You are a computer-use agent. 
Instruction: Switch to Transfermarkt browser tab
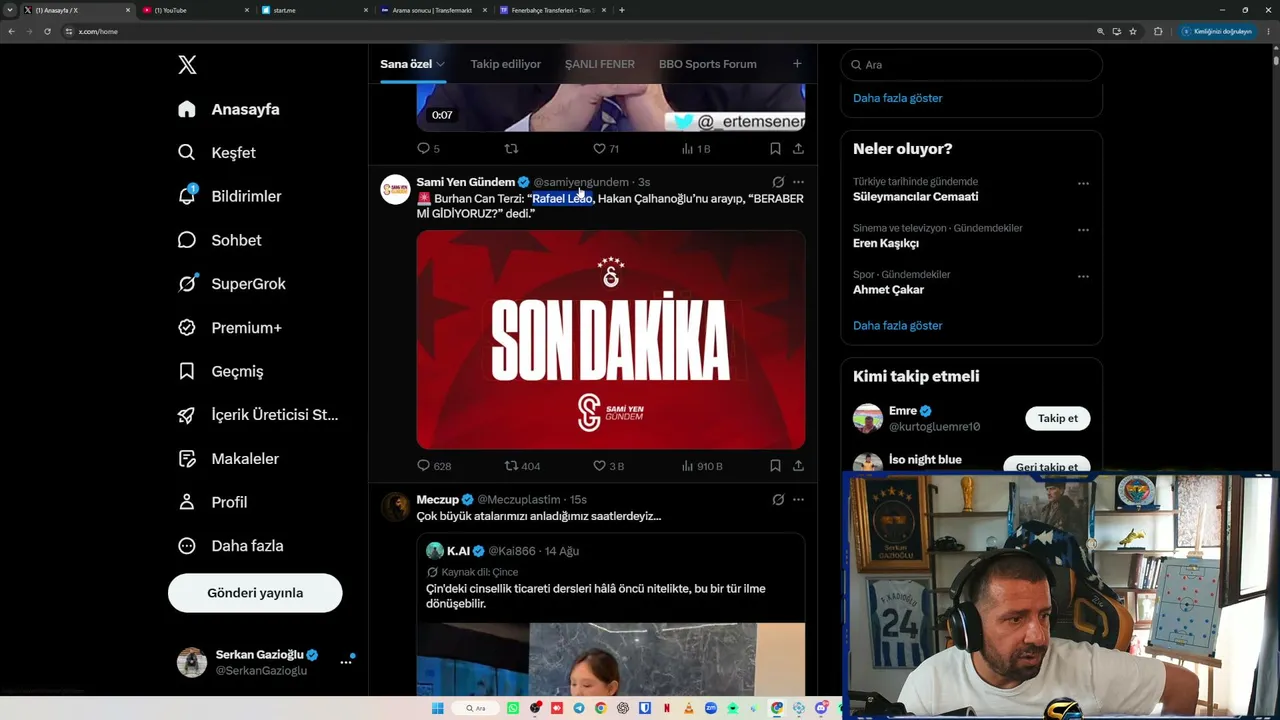(x=432, y=10)
